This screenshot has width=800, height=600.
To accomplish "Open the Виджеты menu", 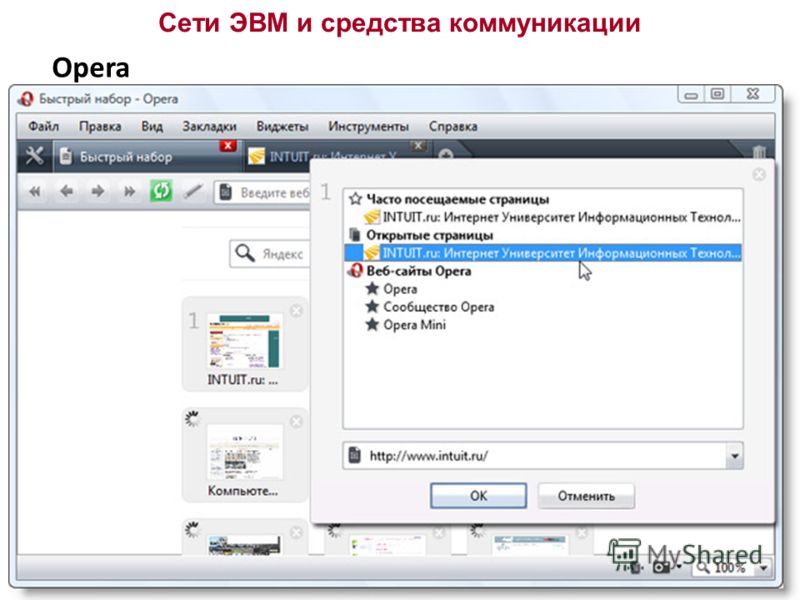I will (282, 126).
